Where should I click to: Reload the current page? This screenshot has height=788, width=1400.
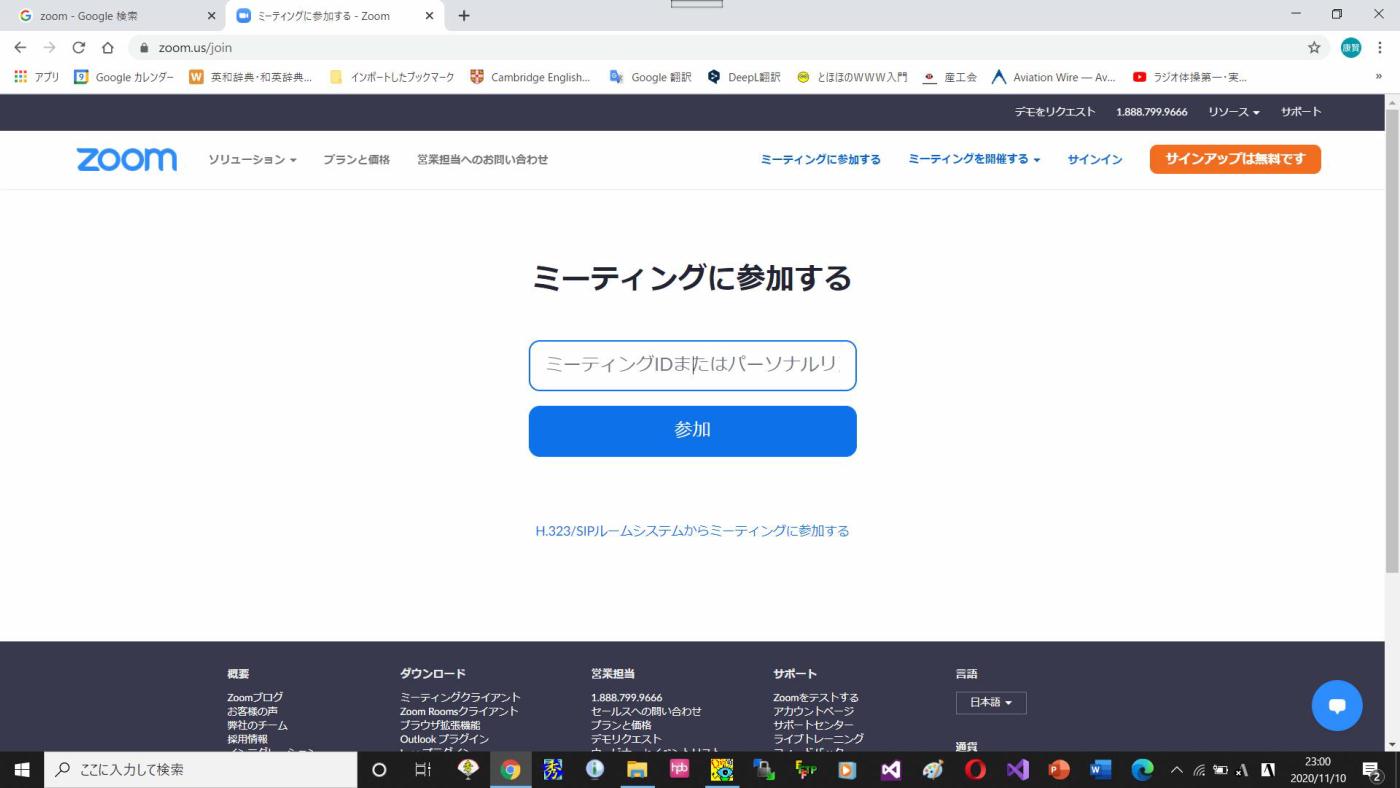pyautogui.click(x=79, y=47)
